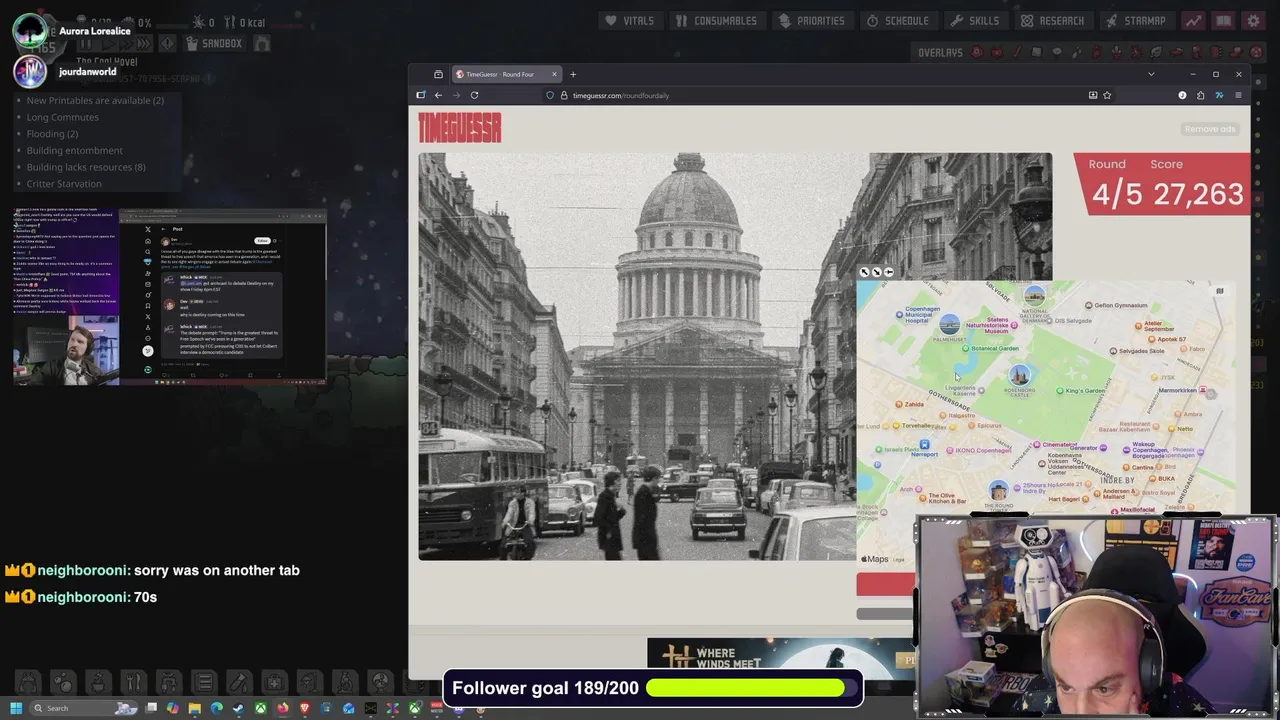Click the Marmorkirken label on map

click(x=1177, y=391)
